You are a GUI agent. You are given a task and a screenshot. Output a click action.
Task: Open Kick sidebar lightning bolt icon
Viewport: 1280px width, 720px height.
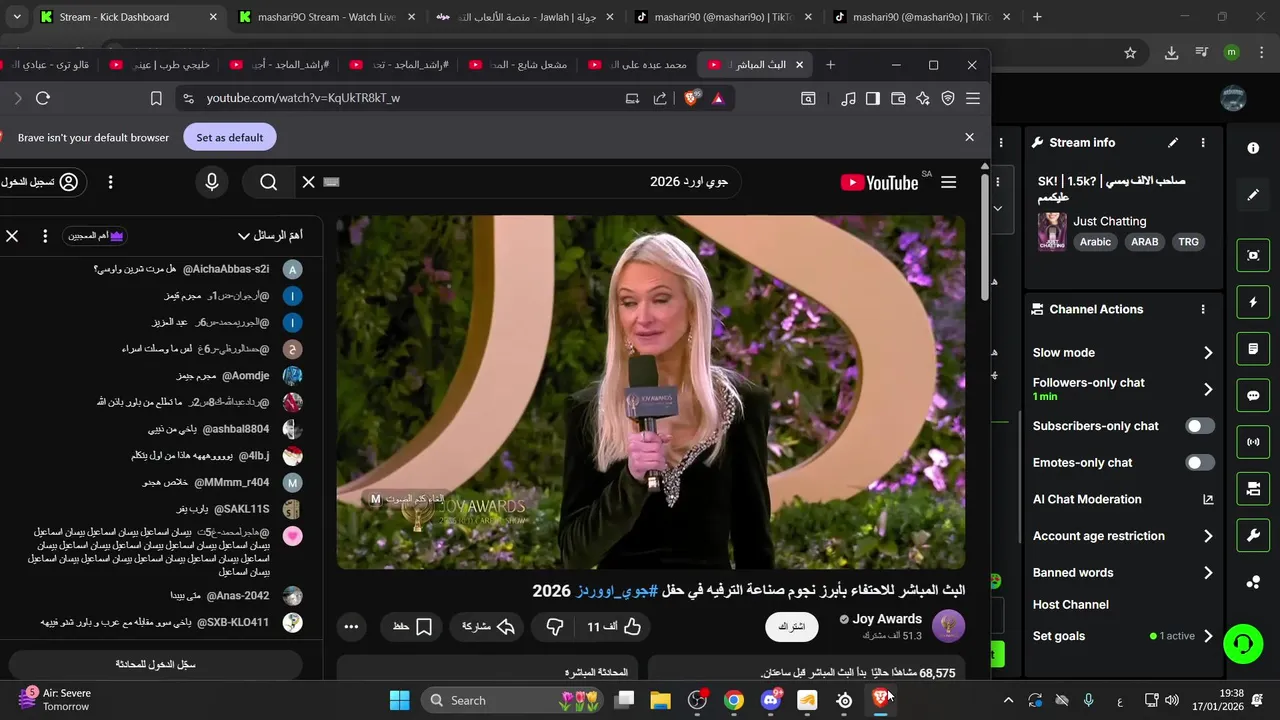1253,302
